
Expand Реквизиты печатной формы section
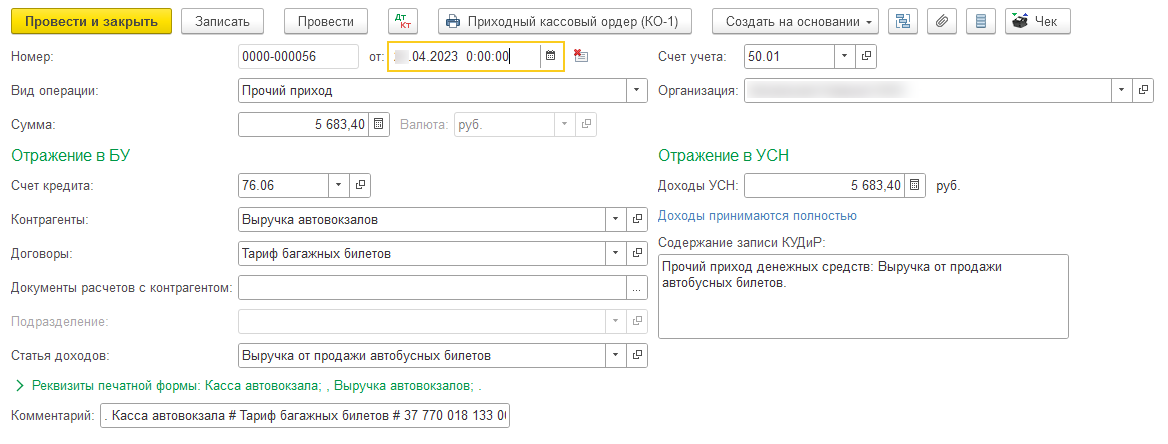pos(20,385)
